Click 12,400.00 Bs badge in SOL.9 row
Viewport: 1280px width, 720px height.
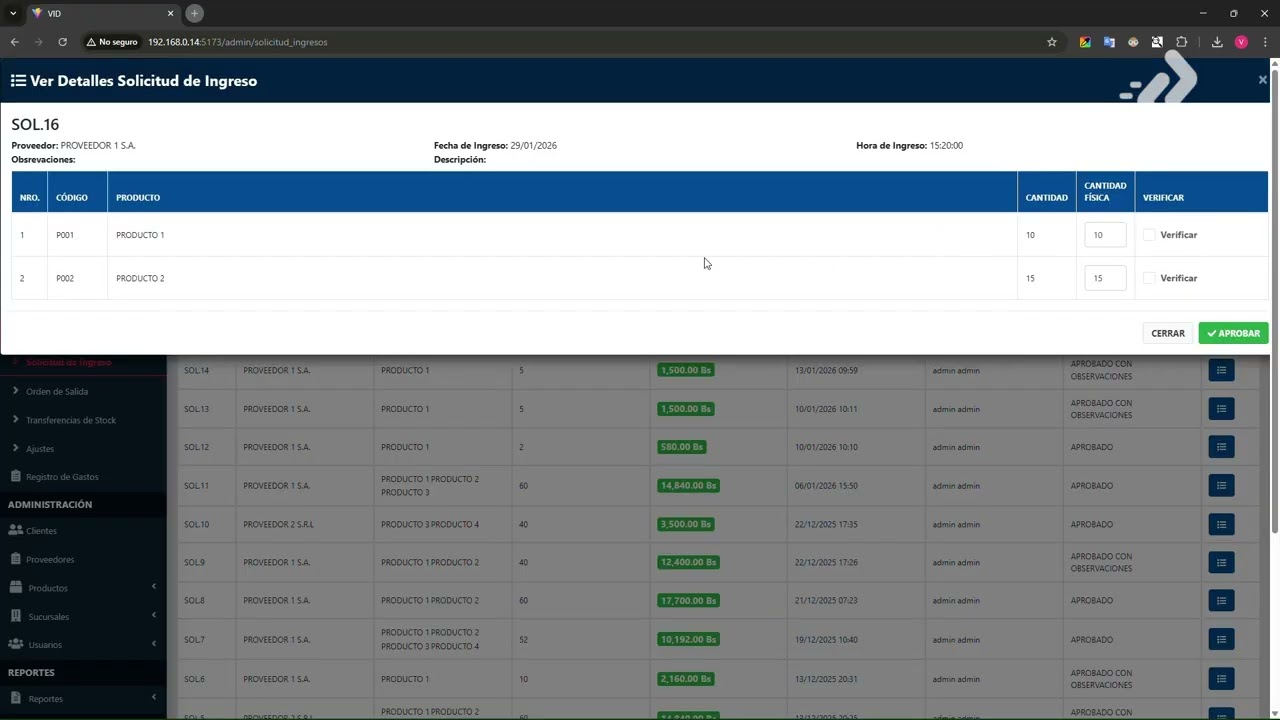point(688,562)
